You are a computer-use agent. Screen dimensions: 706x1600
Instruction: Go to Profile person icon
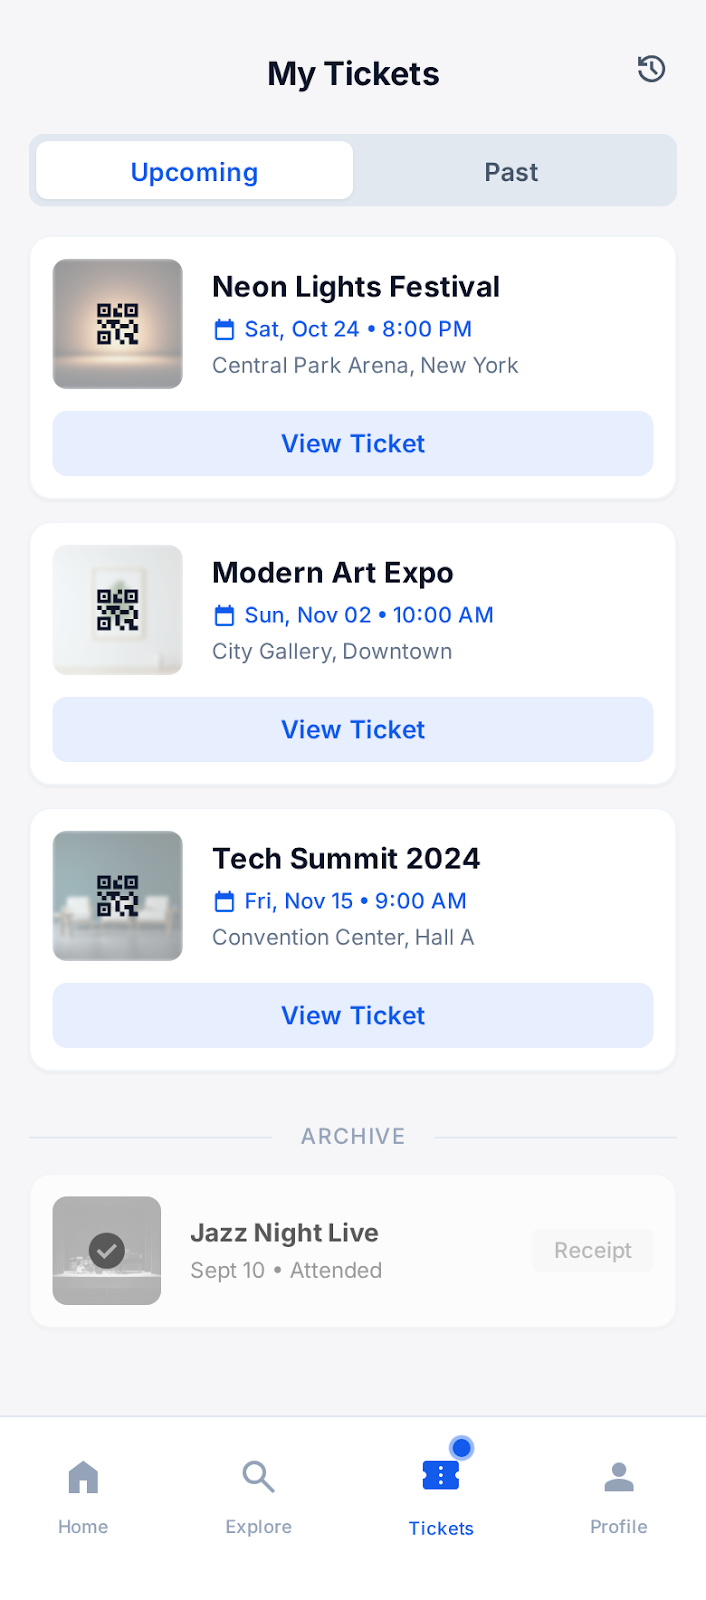[619, 1477]
